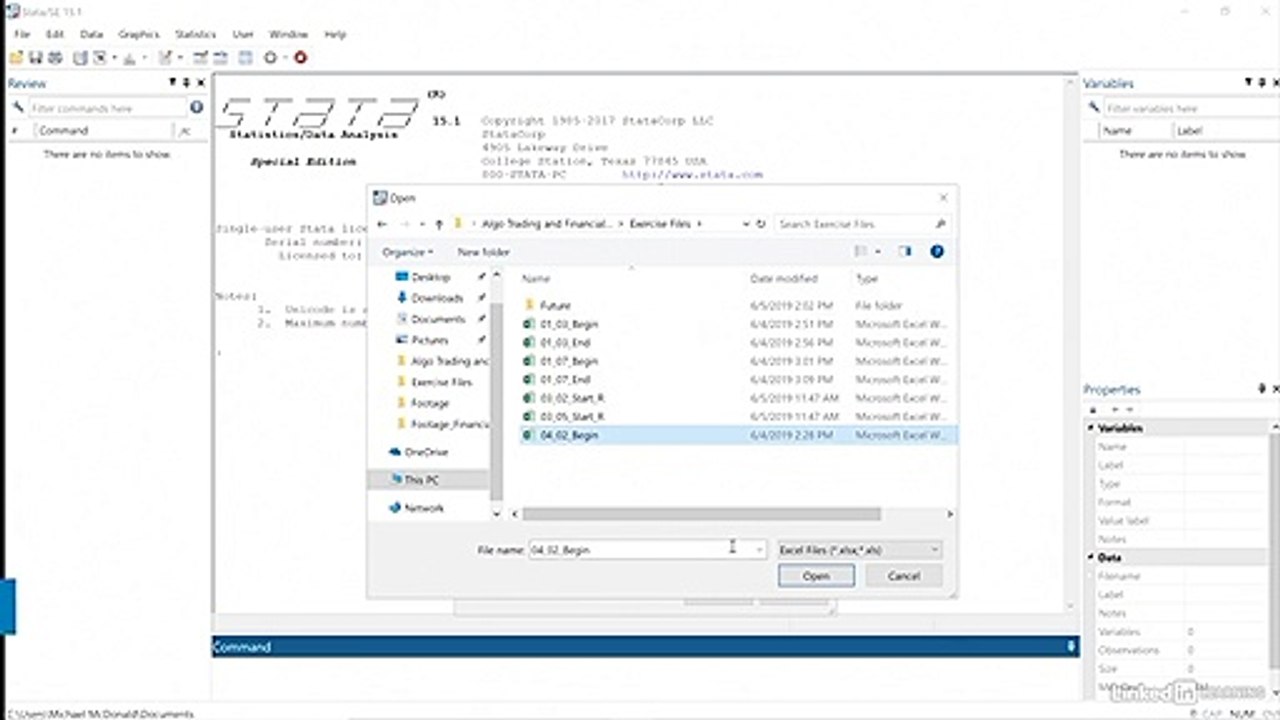1280x720 pixels.
Task: Click the horizontal scrollbar in file list
Action: (x=701, y=514)
